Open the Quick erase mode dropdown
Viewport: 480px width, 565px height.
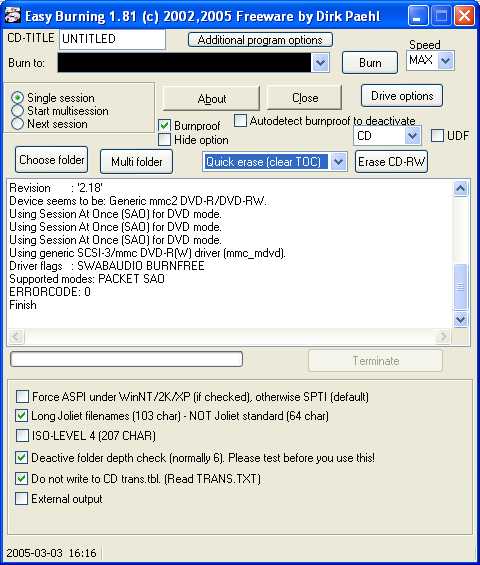[338, 162]
